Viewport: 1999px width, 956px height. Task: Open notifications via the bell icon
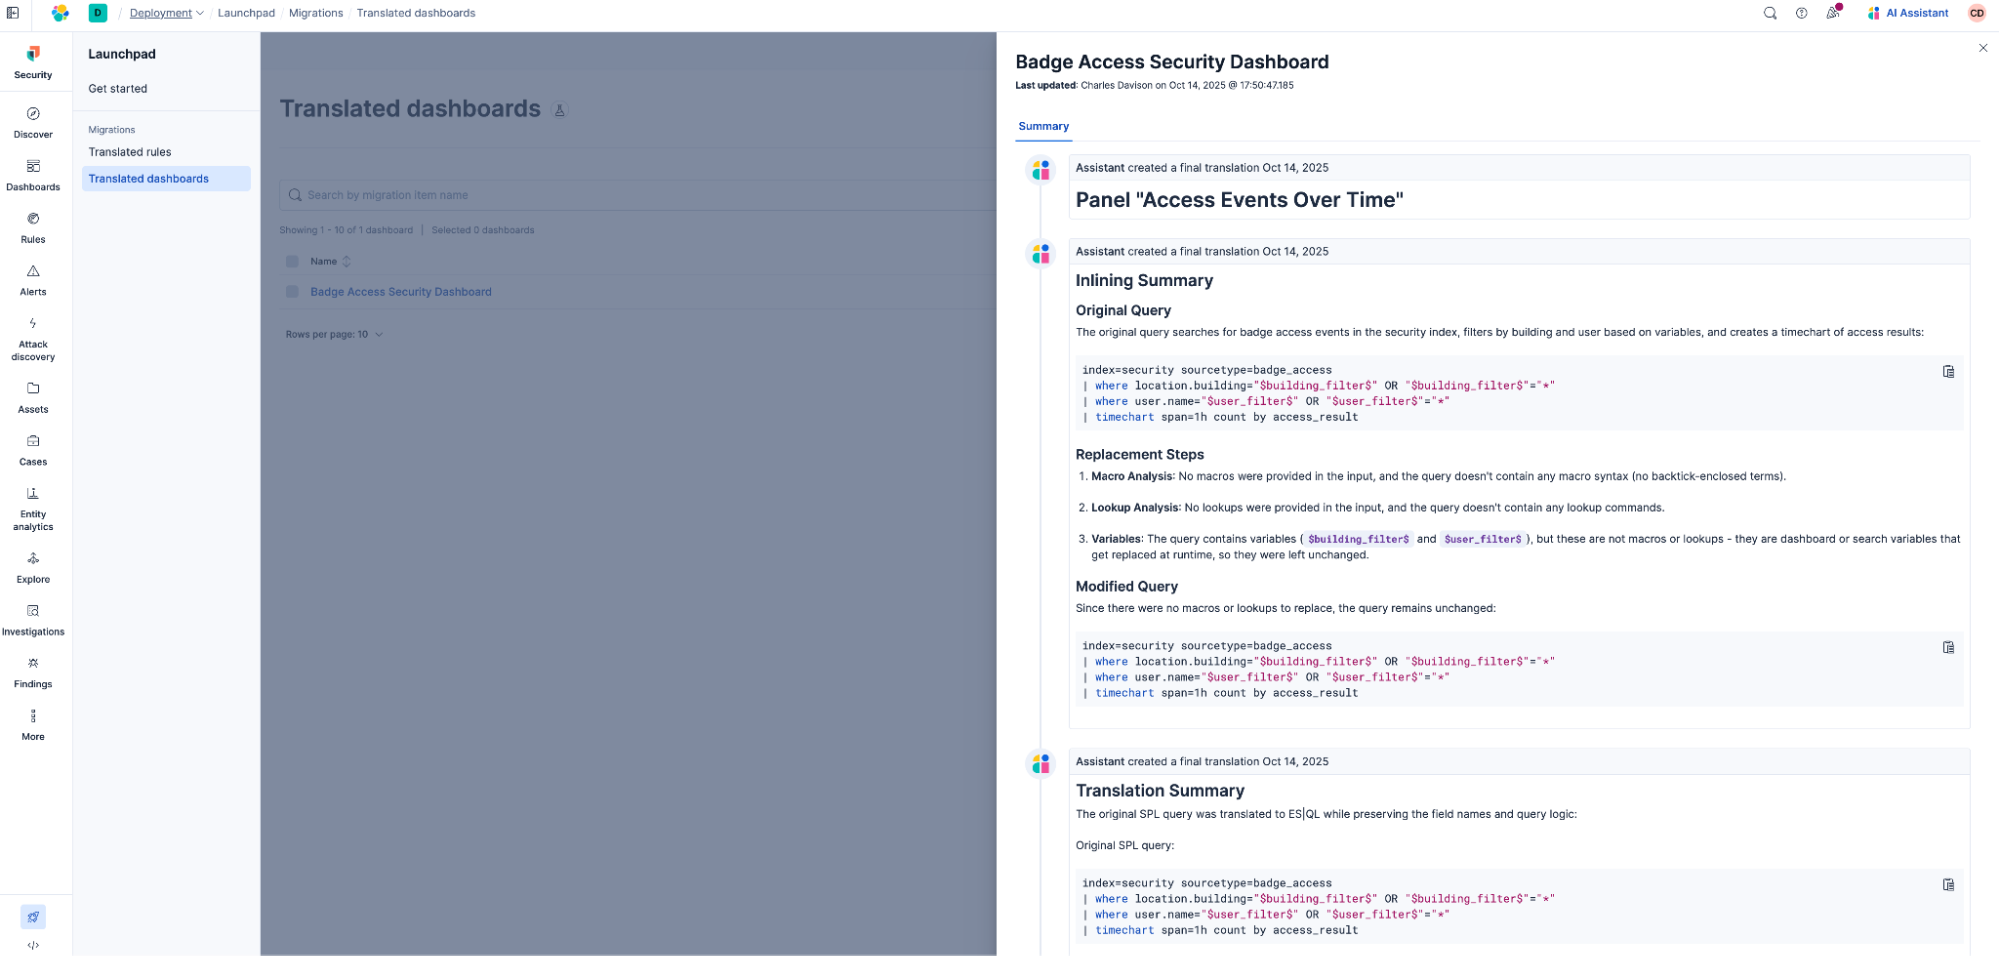[x=1833, y=13]
